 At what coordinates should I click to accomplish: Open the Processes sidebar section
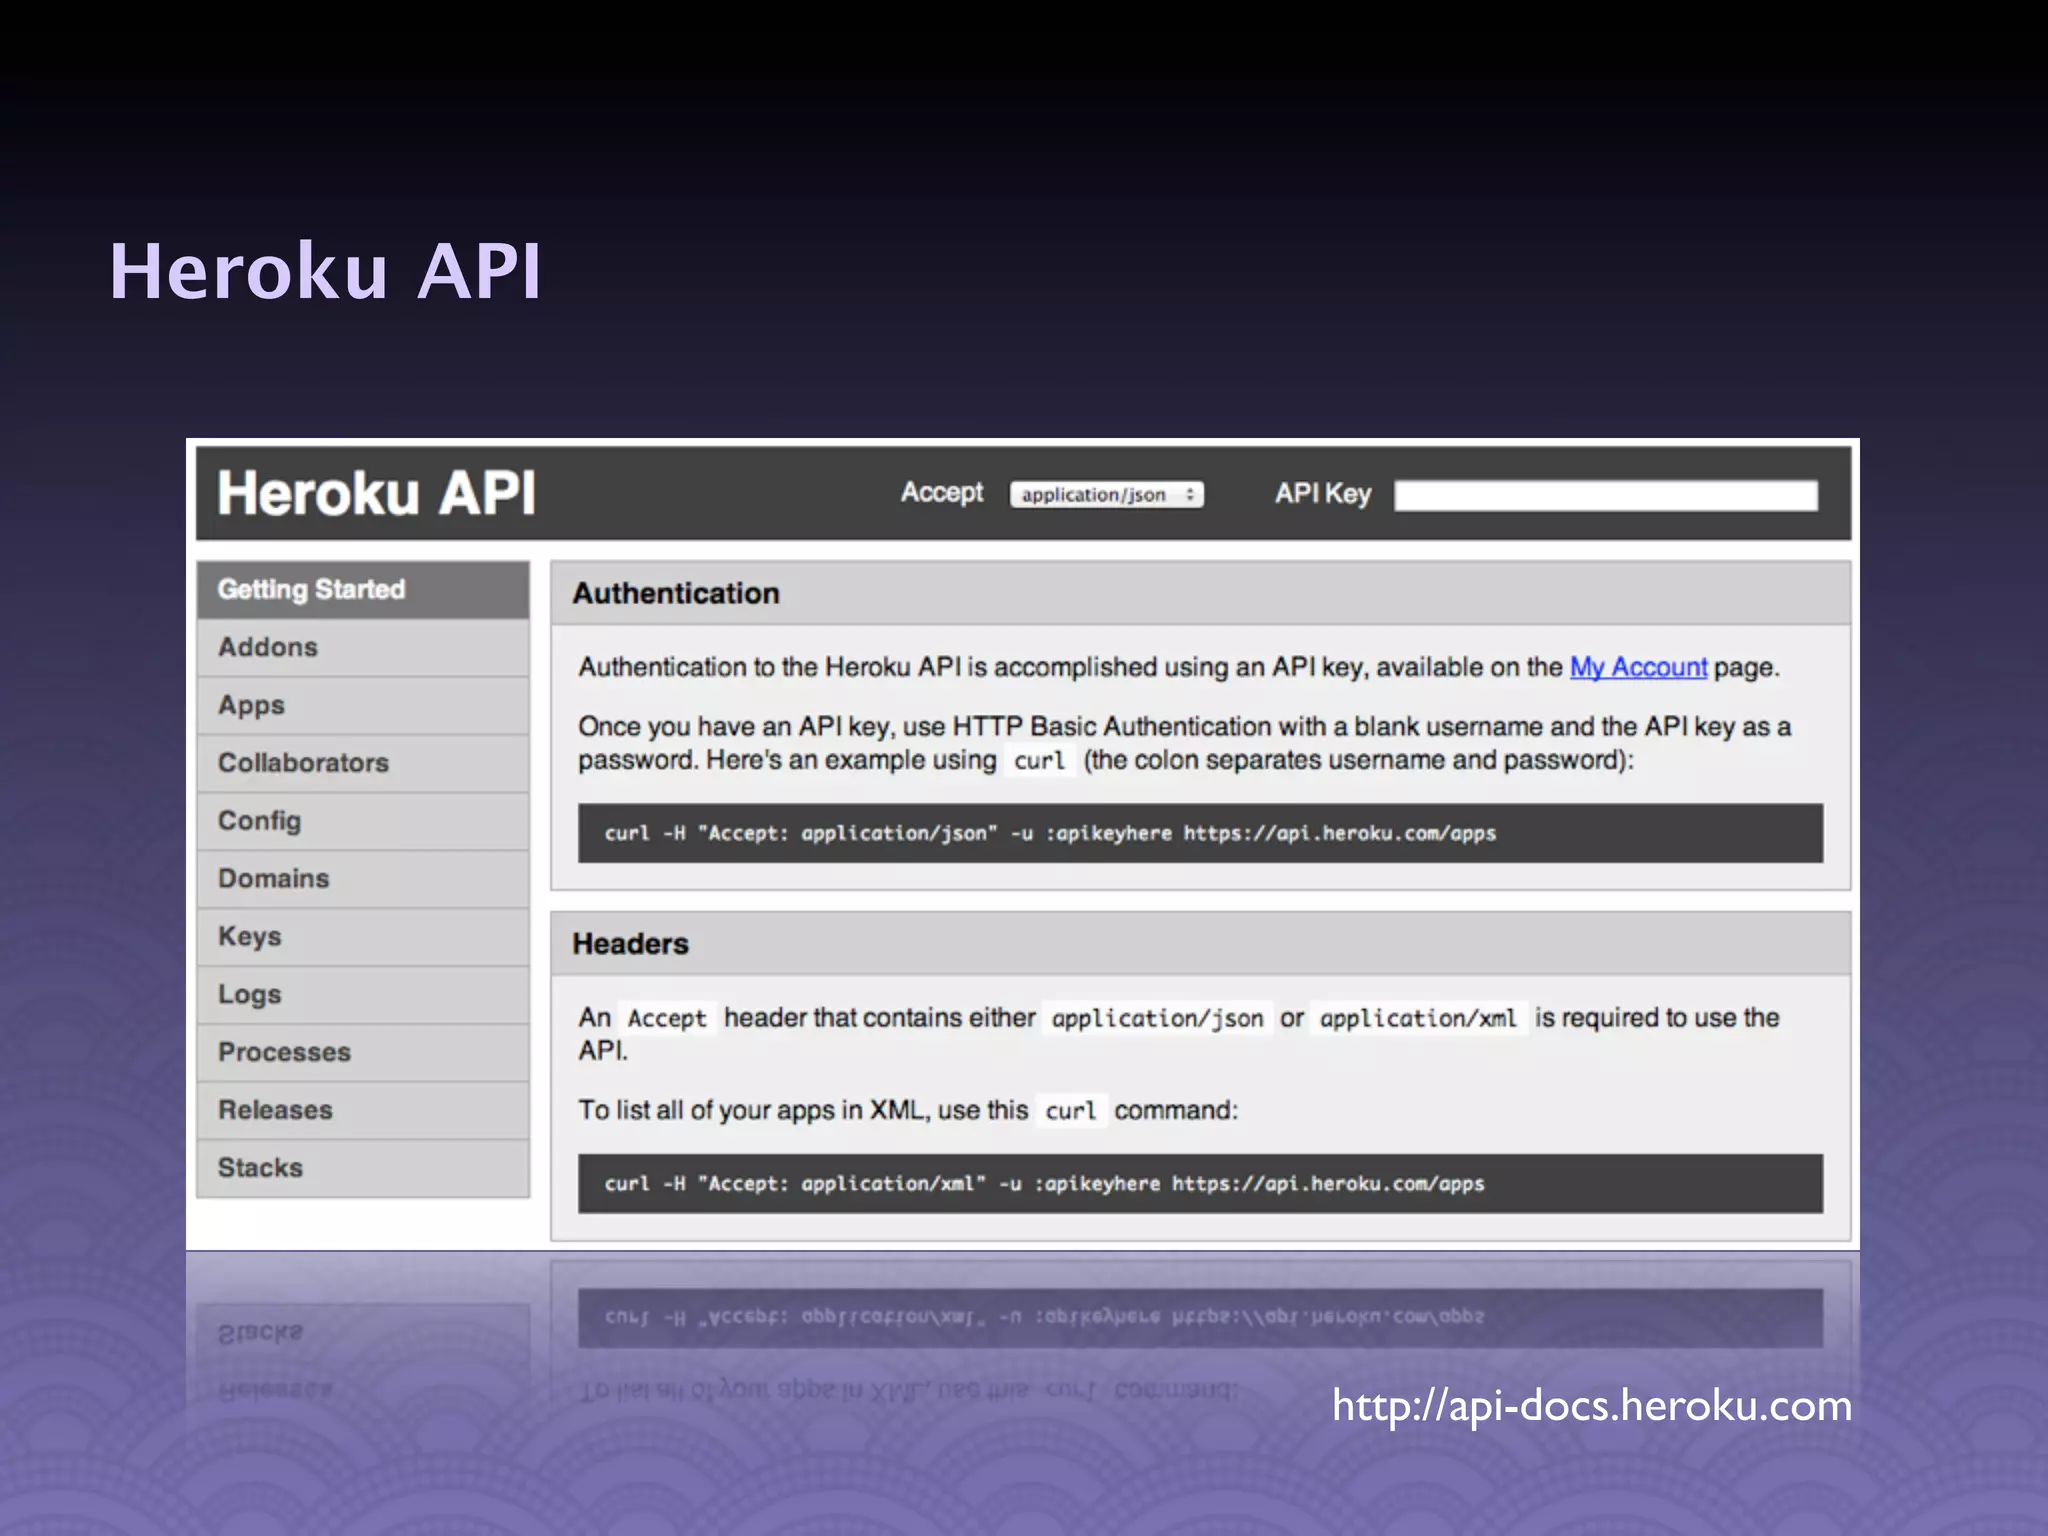coord(363,1052)
